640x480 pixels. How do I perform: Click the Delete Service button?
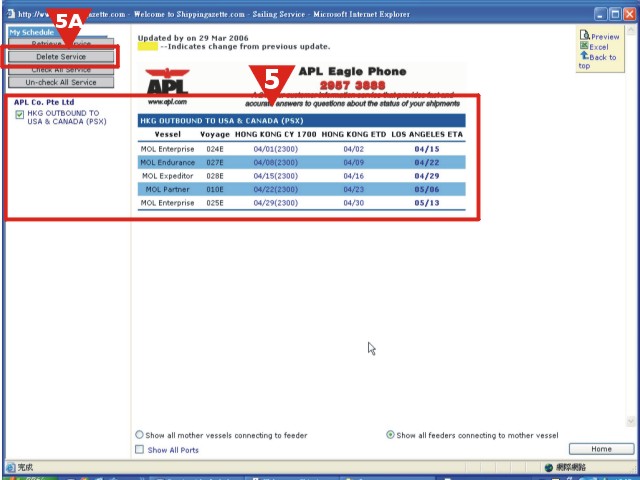coord(61,57)
